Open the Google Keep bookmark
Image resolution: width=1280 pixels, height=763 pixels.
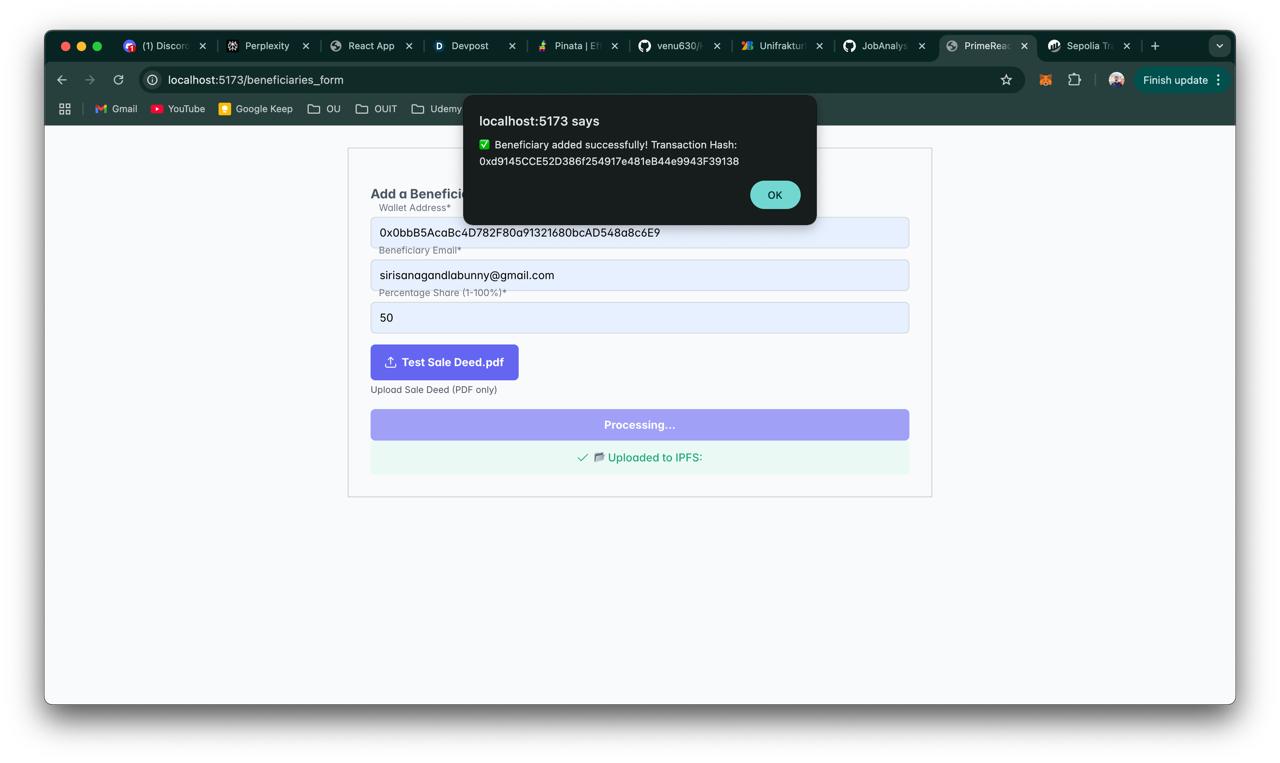(255, 109)
